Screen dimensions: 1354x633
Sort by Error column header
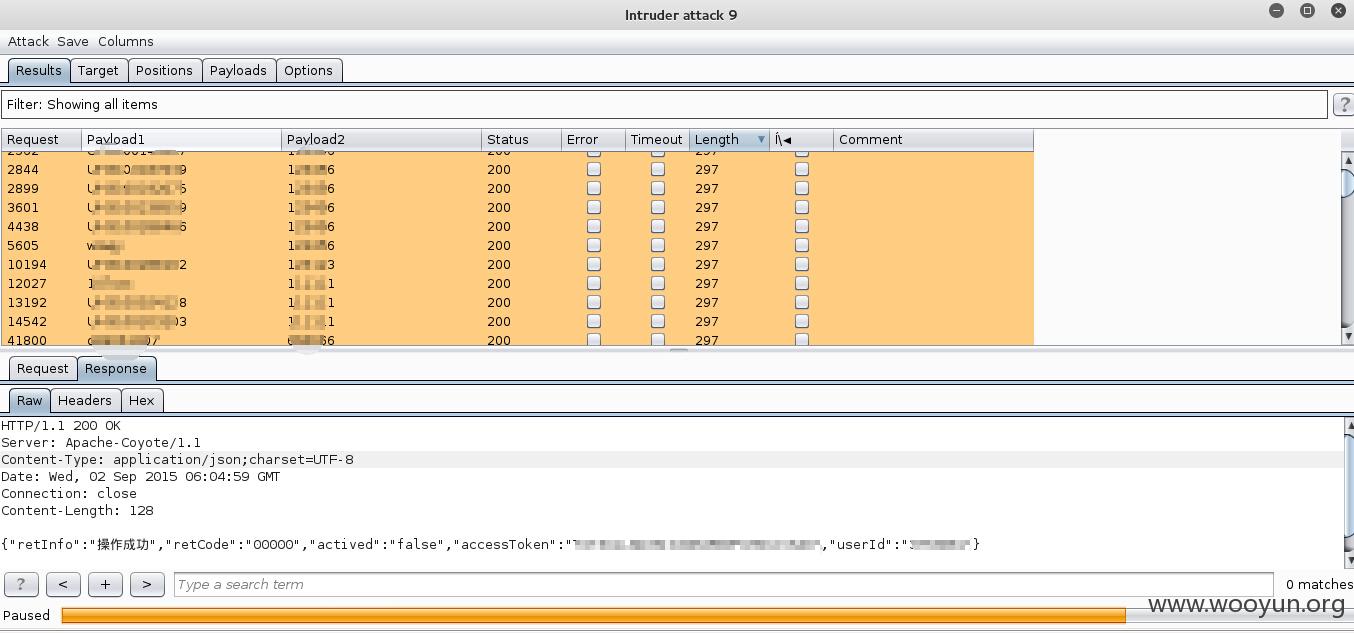click(x=593, y=139)
